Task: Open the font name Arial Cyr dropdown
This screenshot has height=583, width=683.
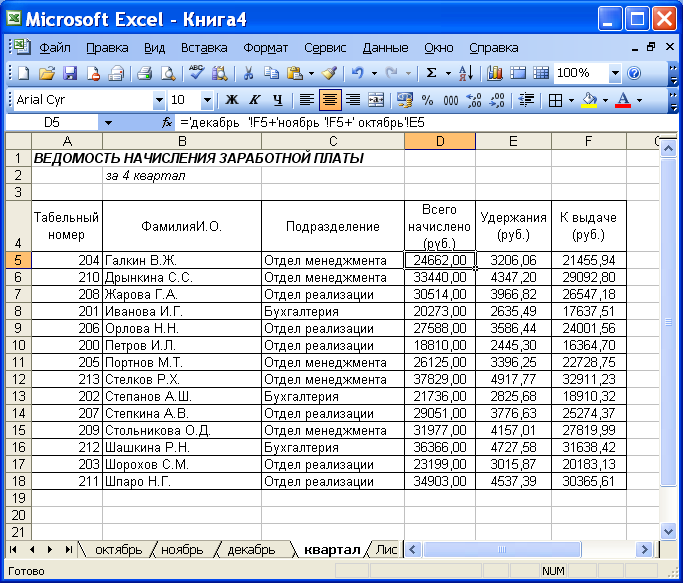Action: click(159, 101)
